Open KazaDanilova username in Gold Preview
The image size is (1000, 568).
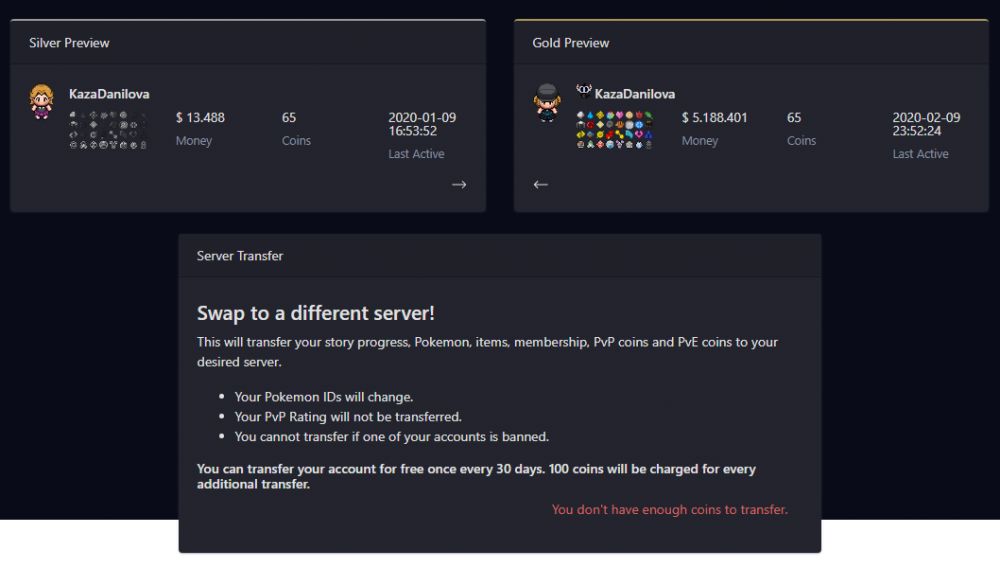click(635, 94)
